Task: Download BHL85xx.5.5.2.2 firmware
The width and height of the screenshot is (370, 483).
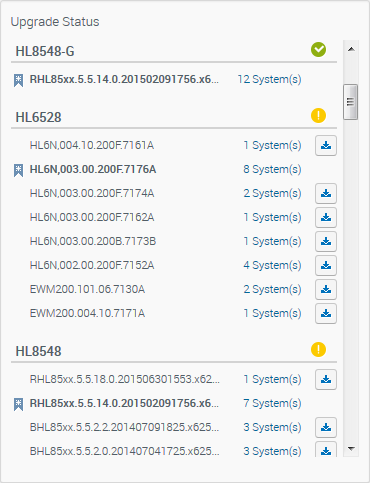Action: pos(326,427)
